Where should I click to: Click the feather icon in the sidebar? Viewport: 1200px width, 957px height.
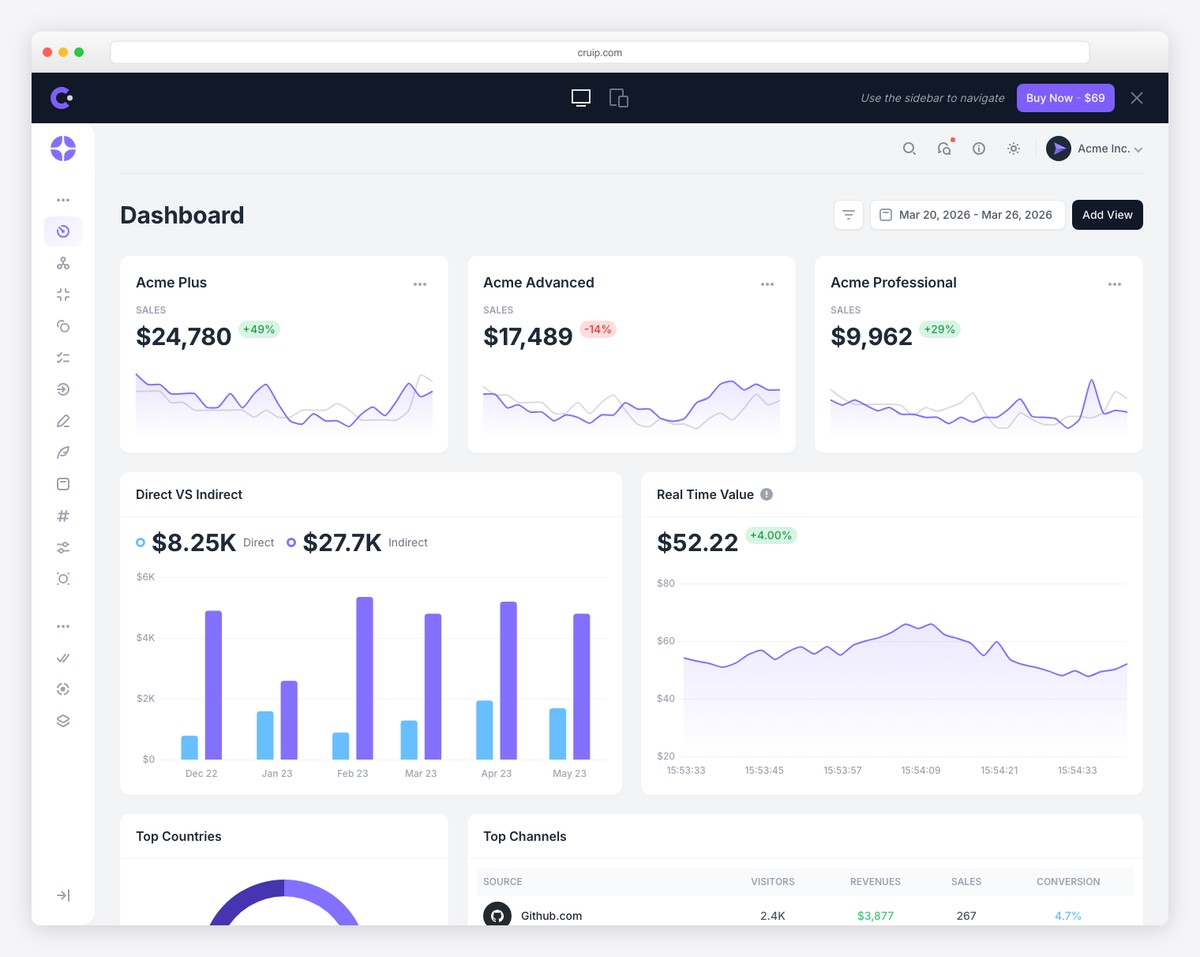(63, 452)
